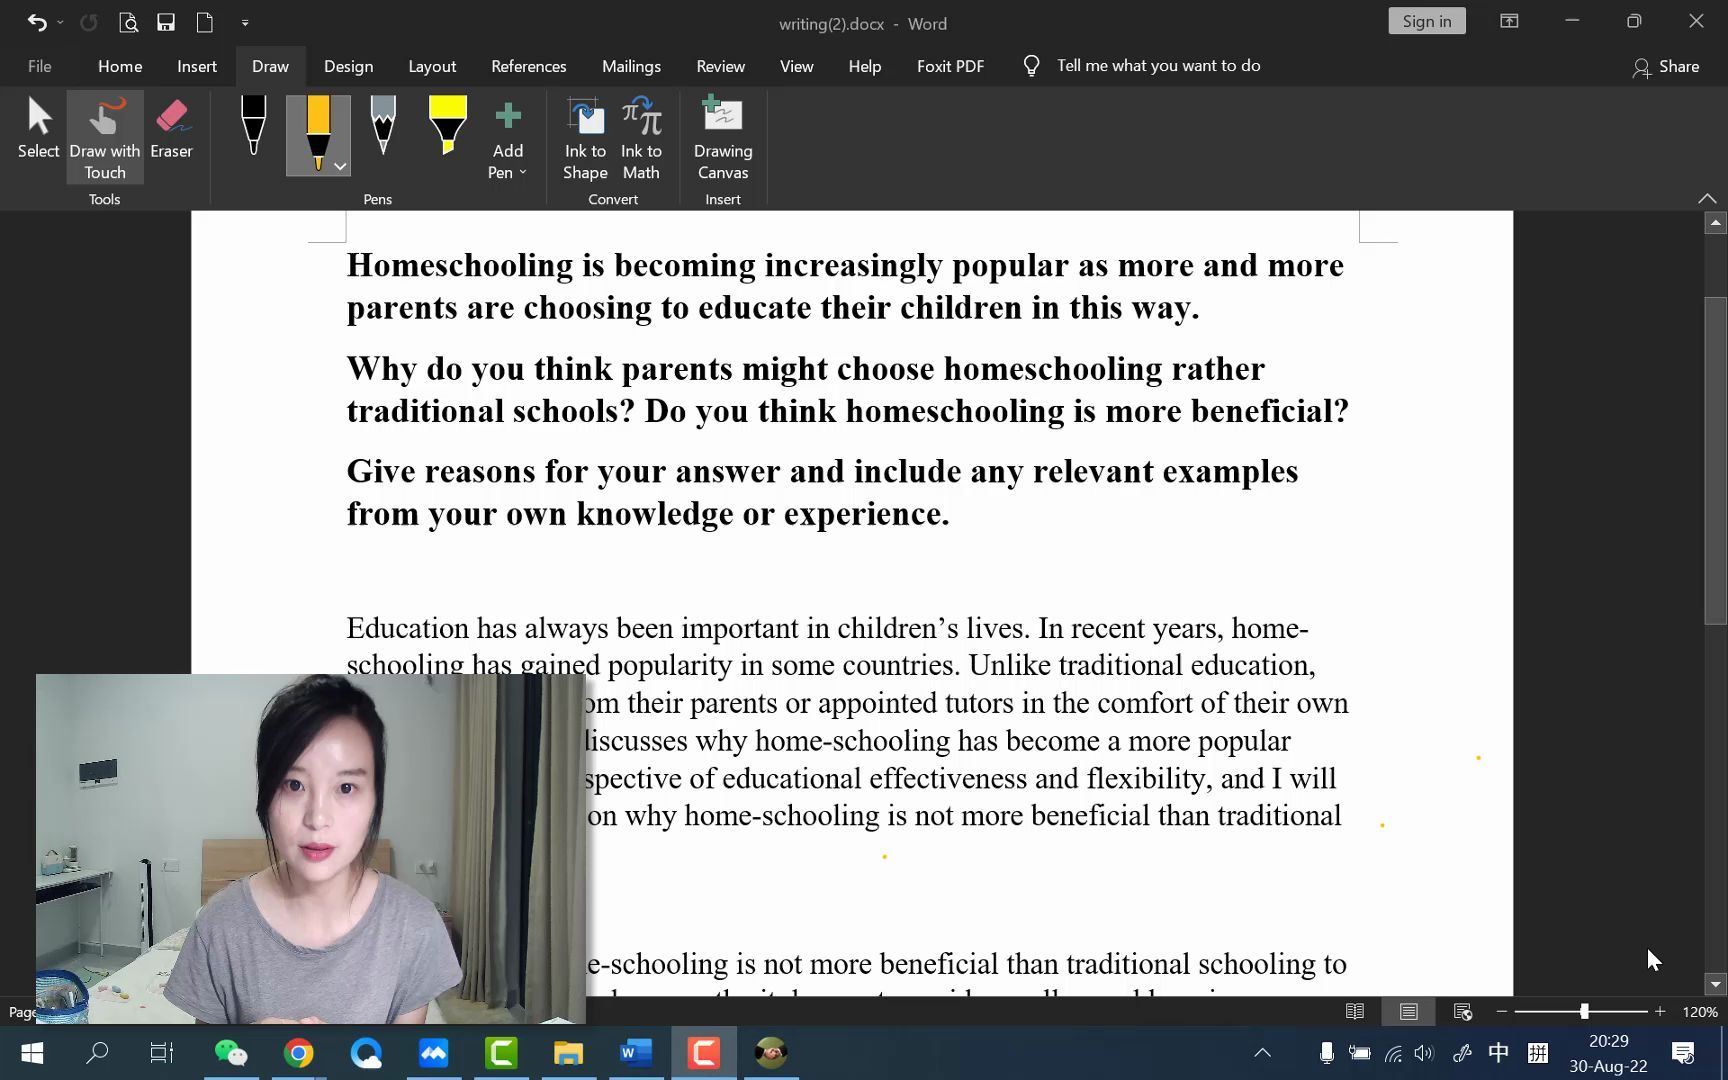
Task: Switch to the References tab
Action: point(528,66)
